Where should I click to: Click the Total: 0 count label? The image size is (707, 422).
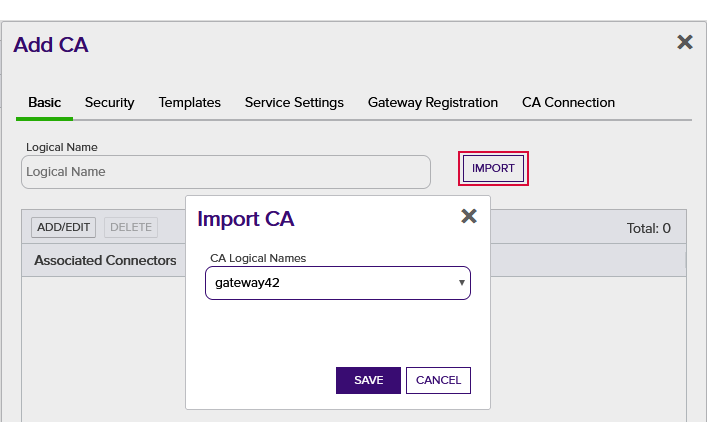pyautogui.click(x=648, y=229)
